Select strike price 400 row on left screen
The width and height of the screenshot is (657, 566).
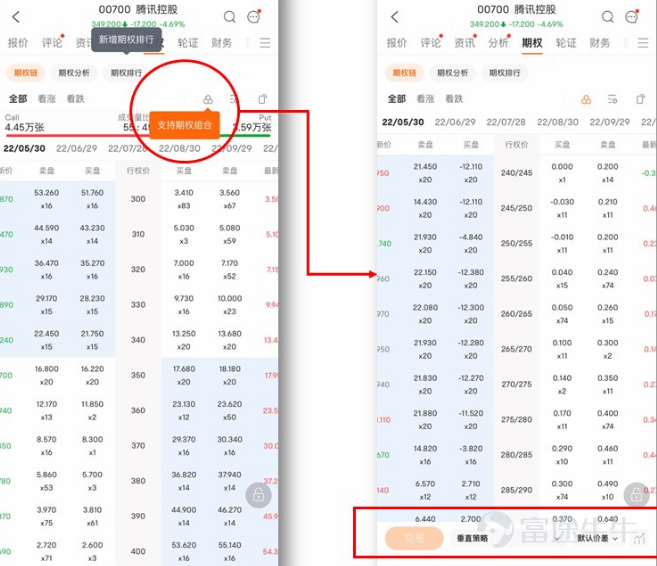coord(138,551)
